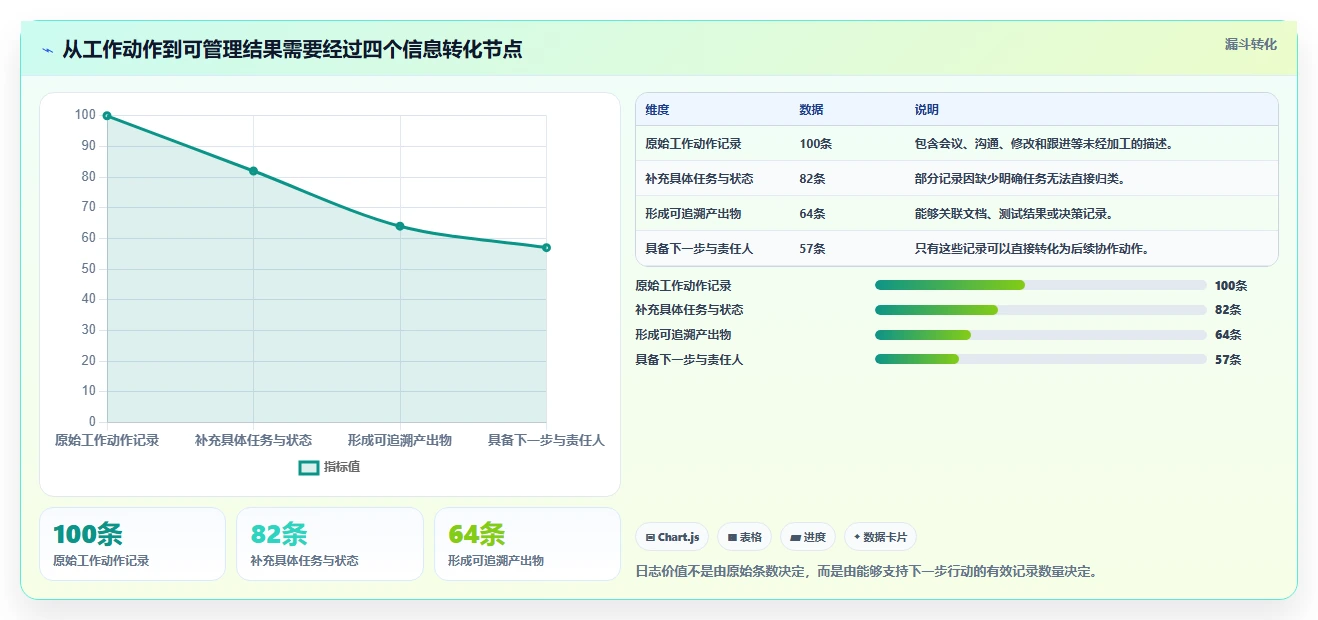Image resolution: width=1318 pixels, height=620 pixels.
Task: Click the 原始工作动作记录 table cell
Action: tap(693, 144)
